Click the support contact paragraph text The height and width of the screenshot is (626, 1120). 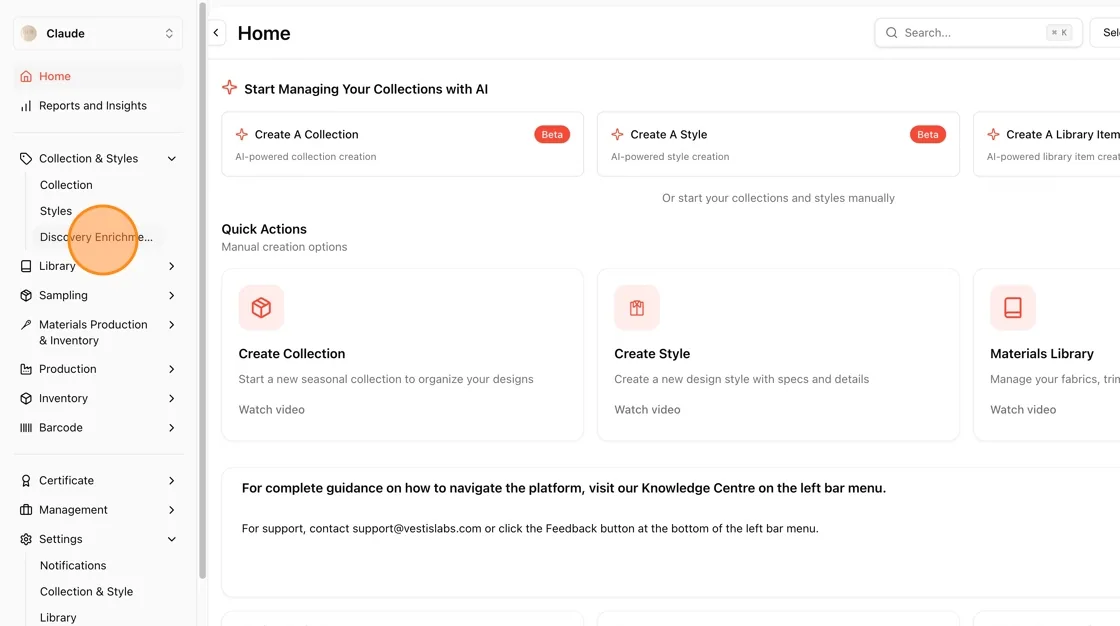pyautogui.click(x=530, y=529)
